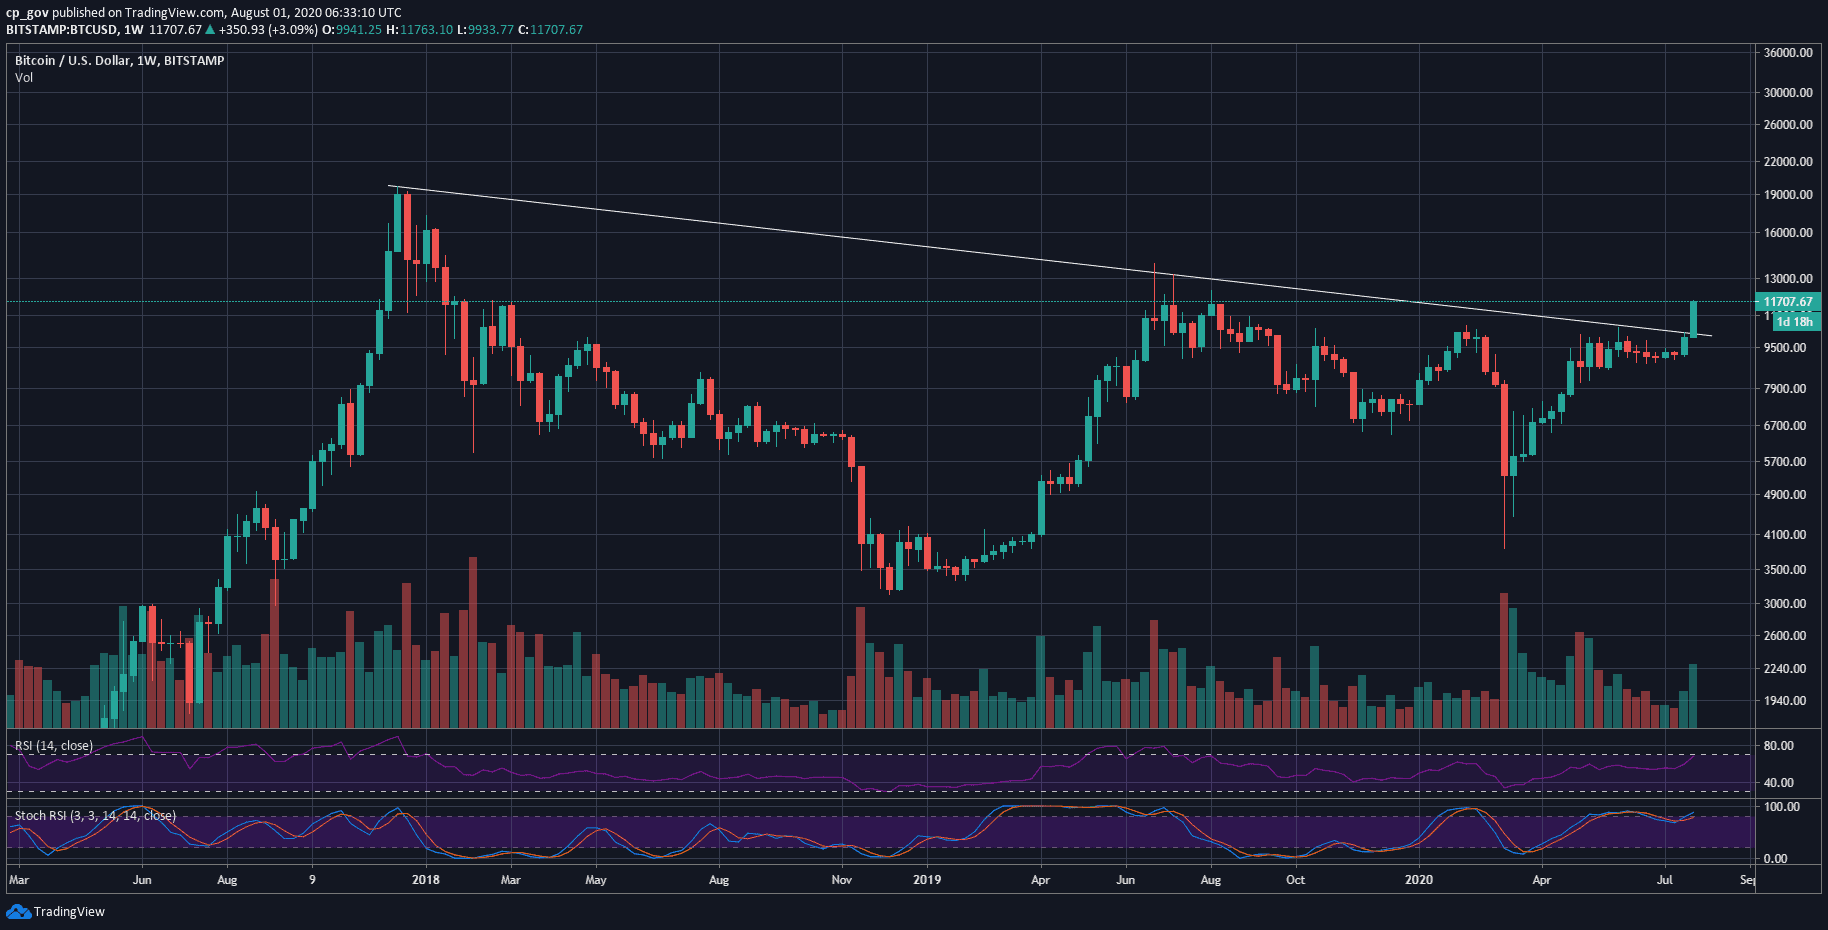Click the 9500.00 price axis label
Viewport: 1828px width, 930px height.
1785,348
